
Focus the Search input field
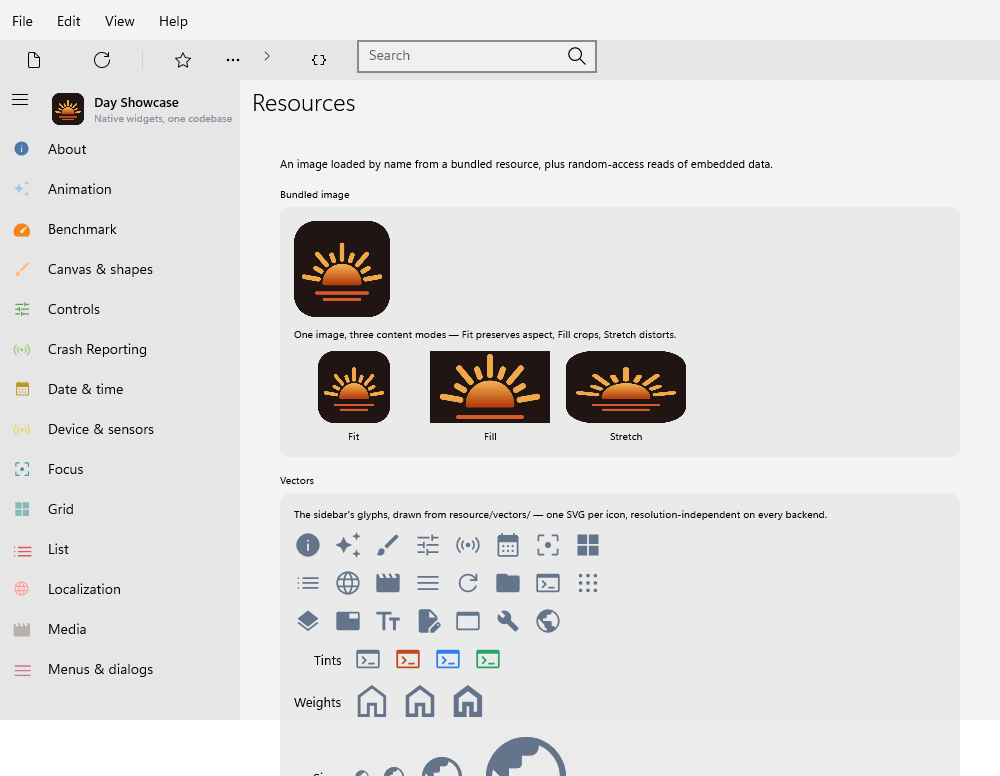click(476, 56)
